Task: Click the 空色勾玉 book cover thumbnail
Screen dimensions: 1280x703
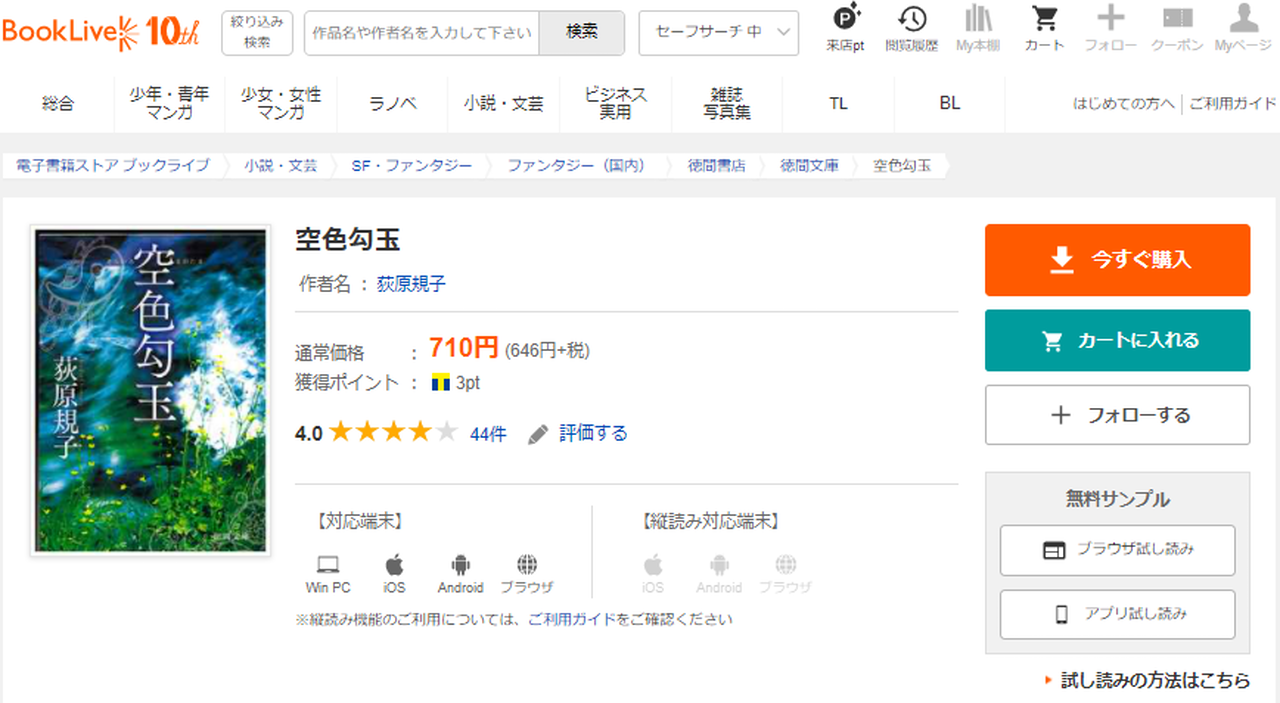Action: [151, 391]
